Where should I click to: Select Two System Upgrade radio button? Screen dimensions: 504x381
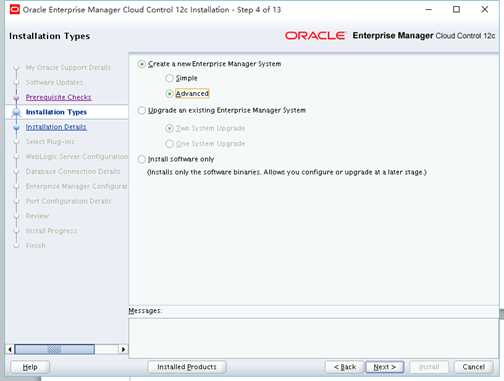click(x=169, y=128)
